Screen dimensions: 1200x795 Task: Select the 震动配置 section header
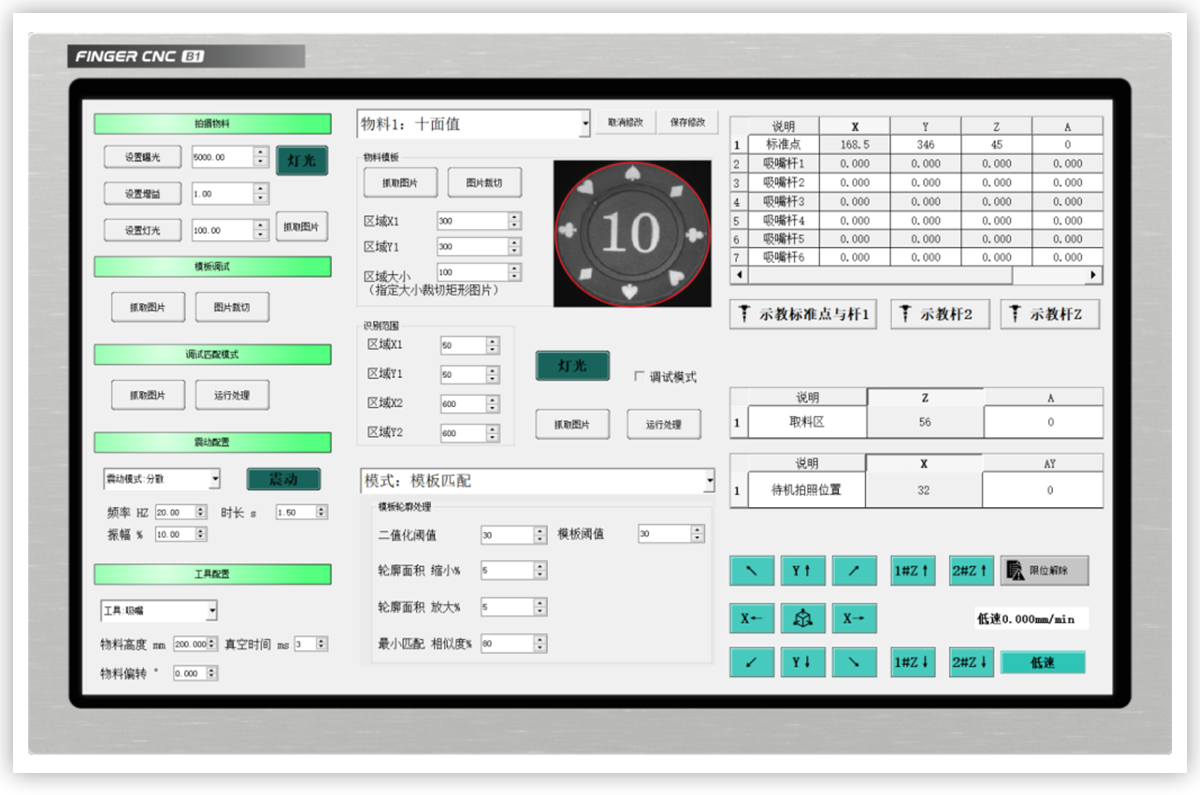click(x=212, y=442)
